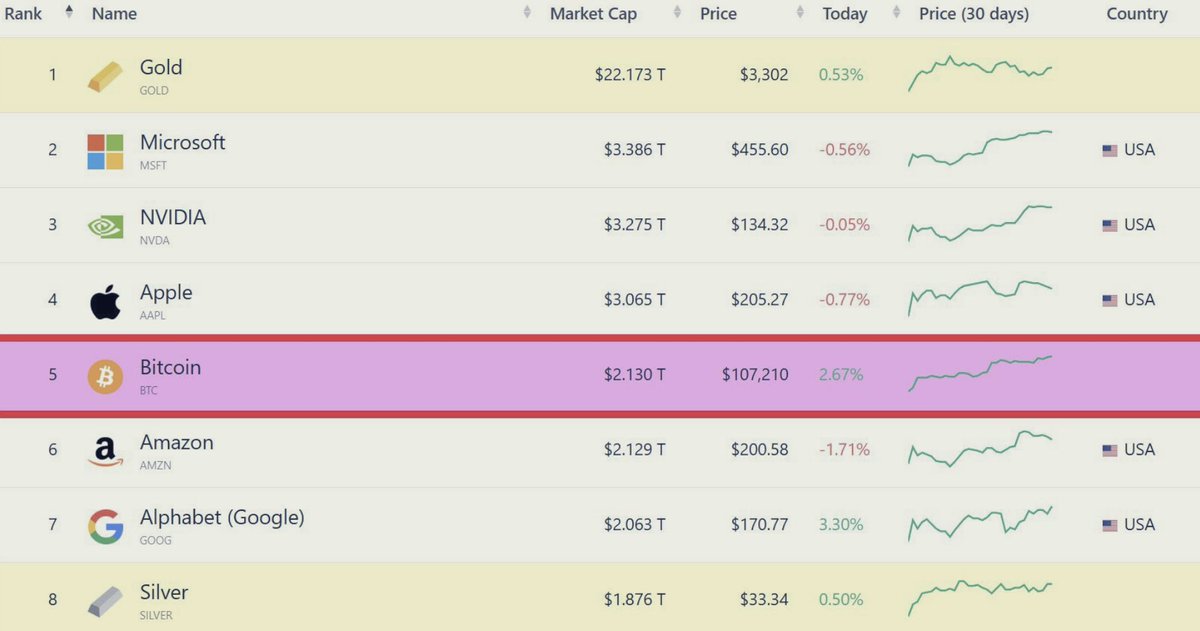
Task: Click the NVDA ticker symbol
Action: [x=154, y=240]
